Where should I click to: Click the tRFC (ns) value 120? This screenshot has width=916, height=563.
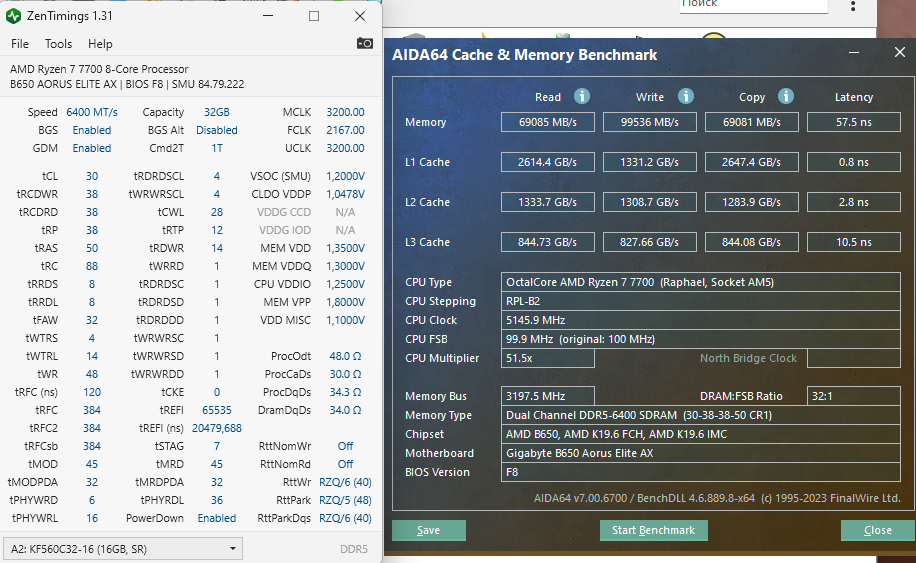pyautogui.click(x=92, y=392)
